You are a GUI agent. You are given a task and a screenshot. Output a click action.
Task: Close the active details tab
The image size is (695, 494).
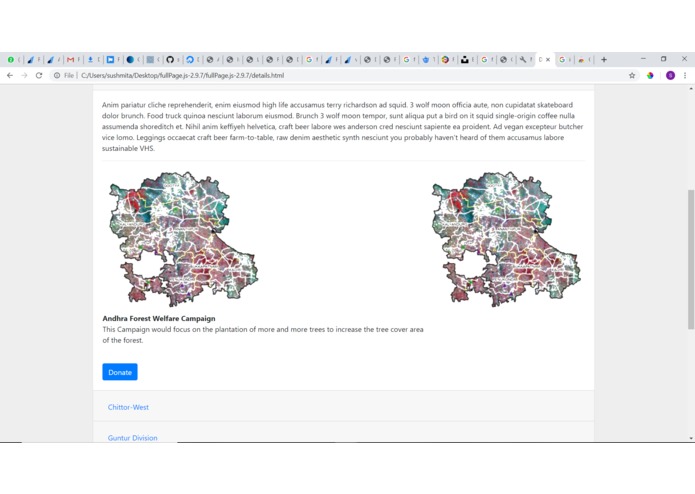coord(548,59)
